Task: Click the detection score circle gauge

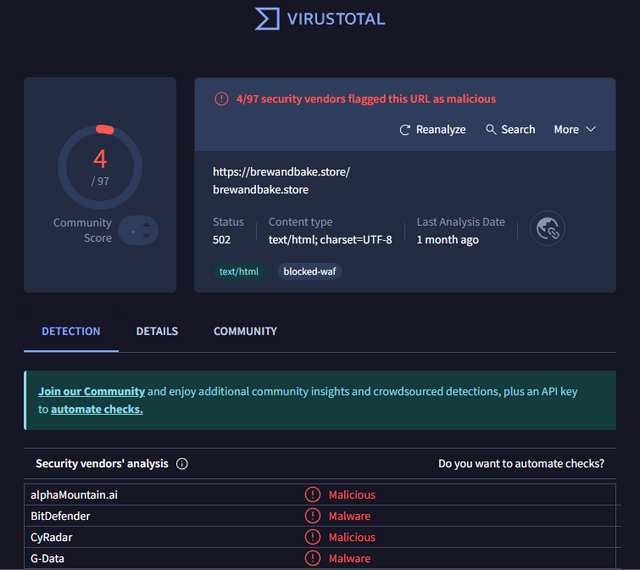Action: [100, 167]
